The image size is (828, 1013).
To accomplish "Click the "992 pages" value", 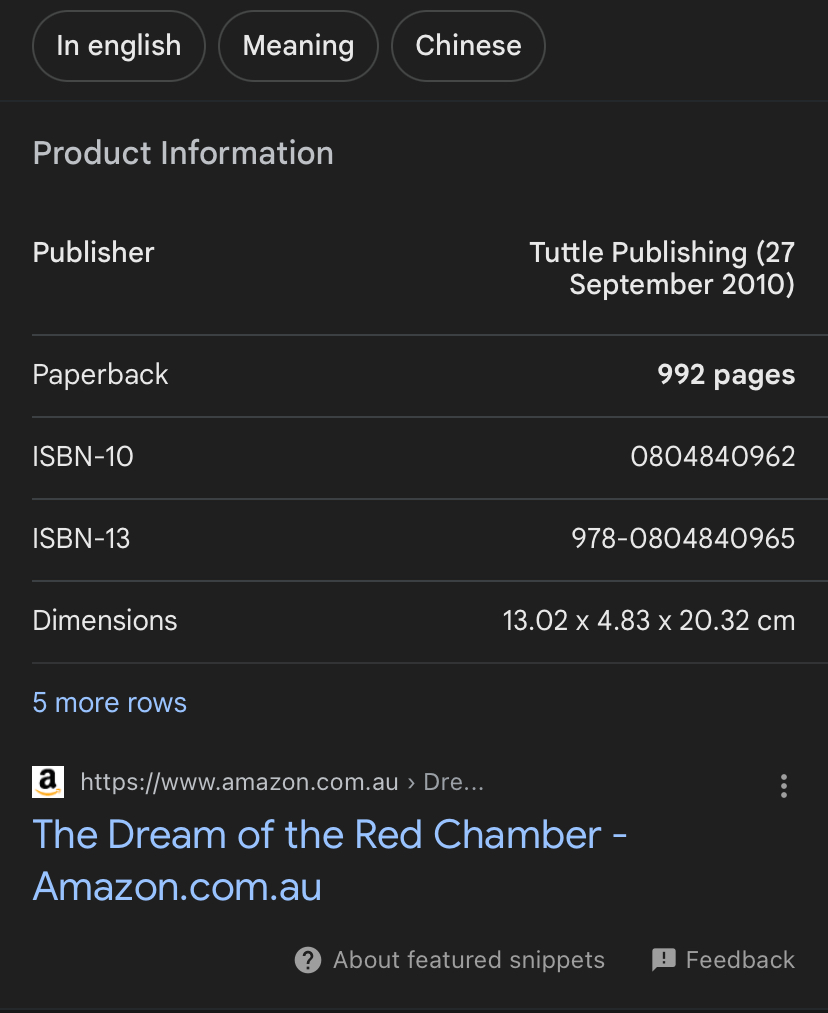I will [x=726, y=375].
